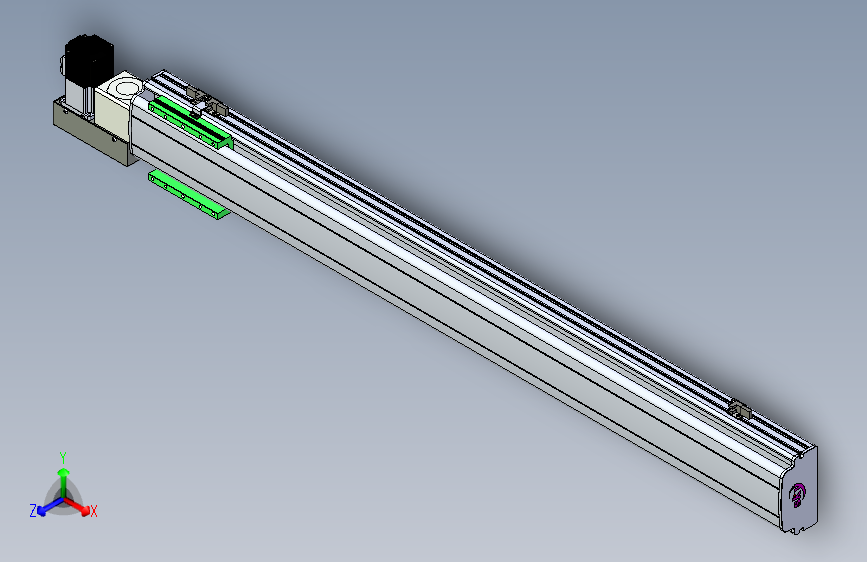Select the black motor on the actuator
This screenshot has height=562, width=867.
pyautogui.click(x=89, y=59)
